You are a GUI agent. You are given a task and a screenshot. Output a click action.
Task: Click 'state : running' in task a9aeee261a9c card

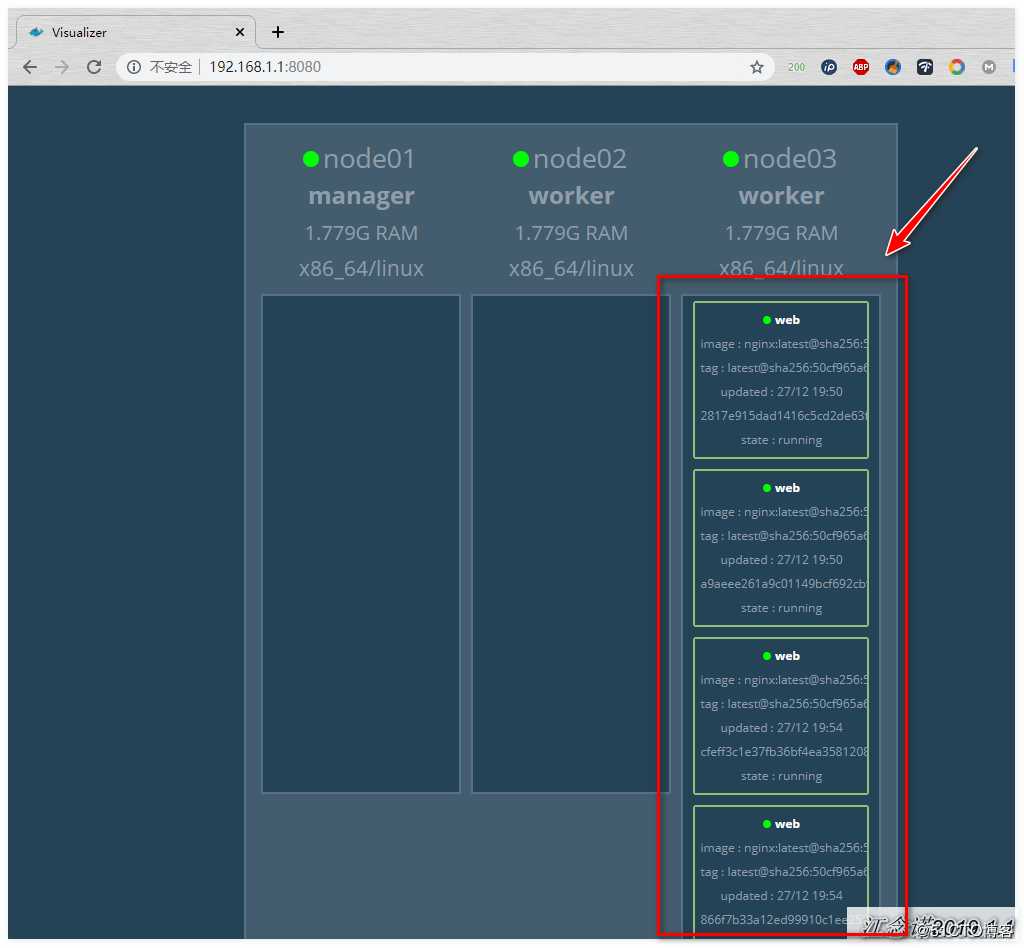click(x=781, y=608)
